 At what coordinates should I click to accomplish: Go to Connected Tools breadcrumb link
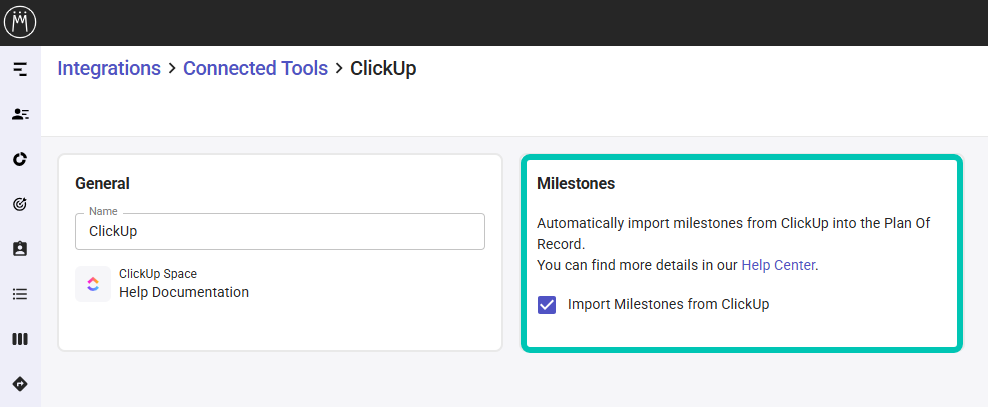[255, 68]
